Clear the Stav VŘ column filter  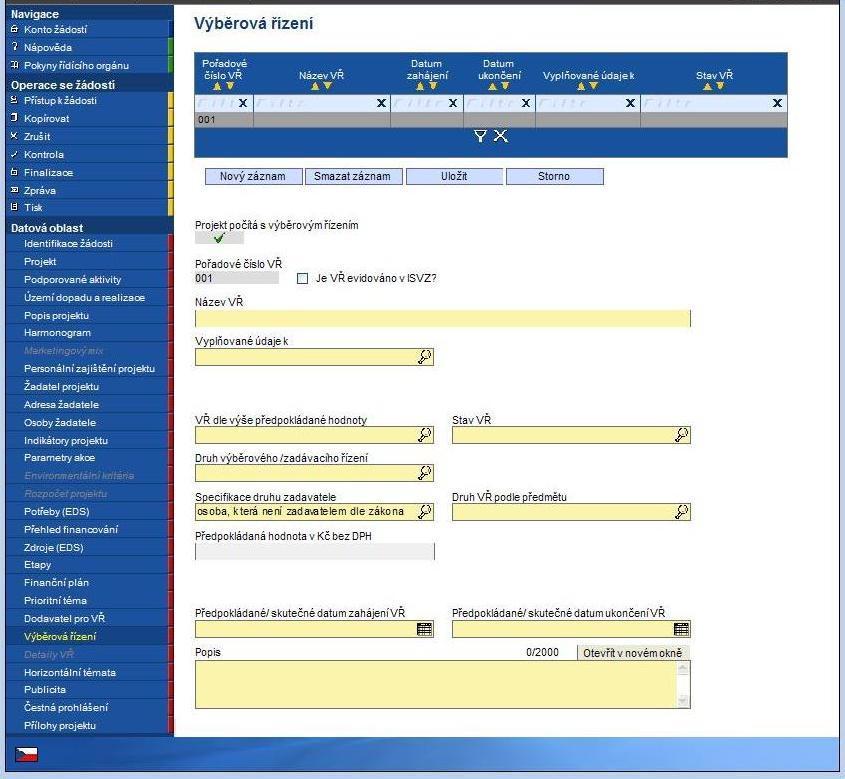coord(777,103)
